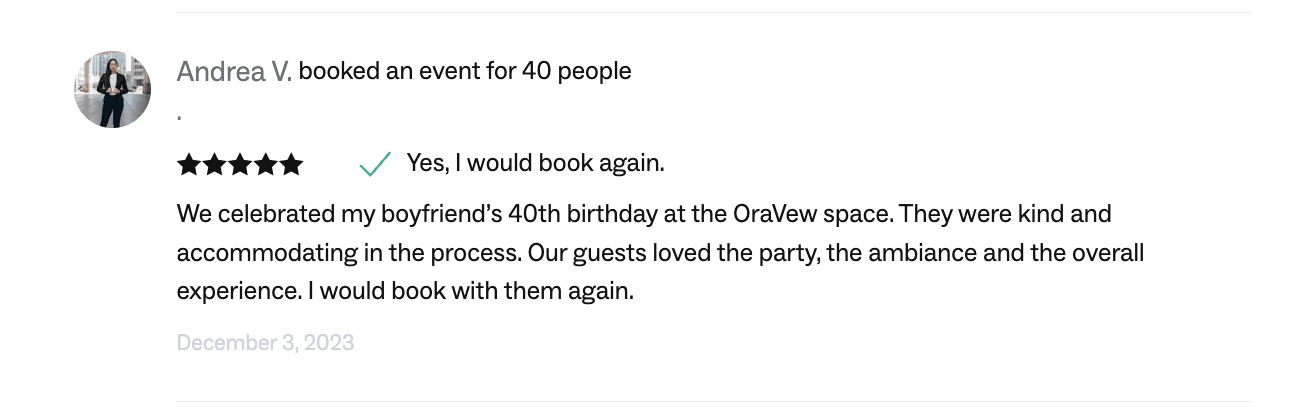Open the Andrea V. reviewer name
The image size is (1304, 412).
(x=234, y=71)
